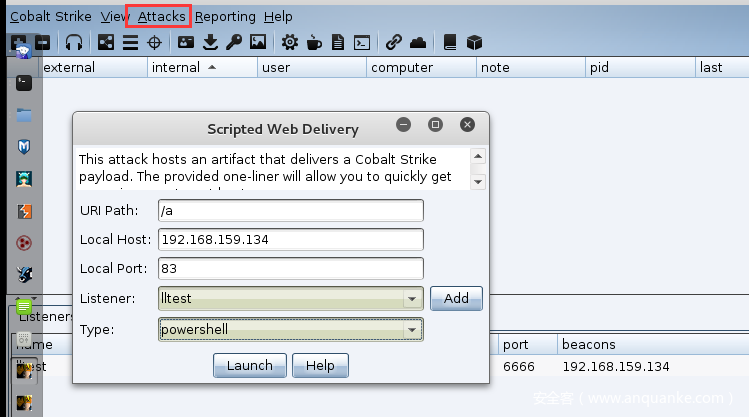Expand the Listener dropdown showing lltest
The image size is (749, 417).
pyautogui.click(x=291, y=299)
